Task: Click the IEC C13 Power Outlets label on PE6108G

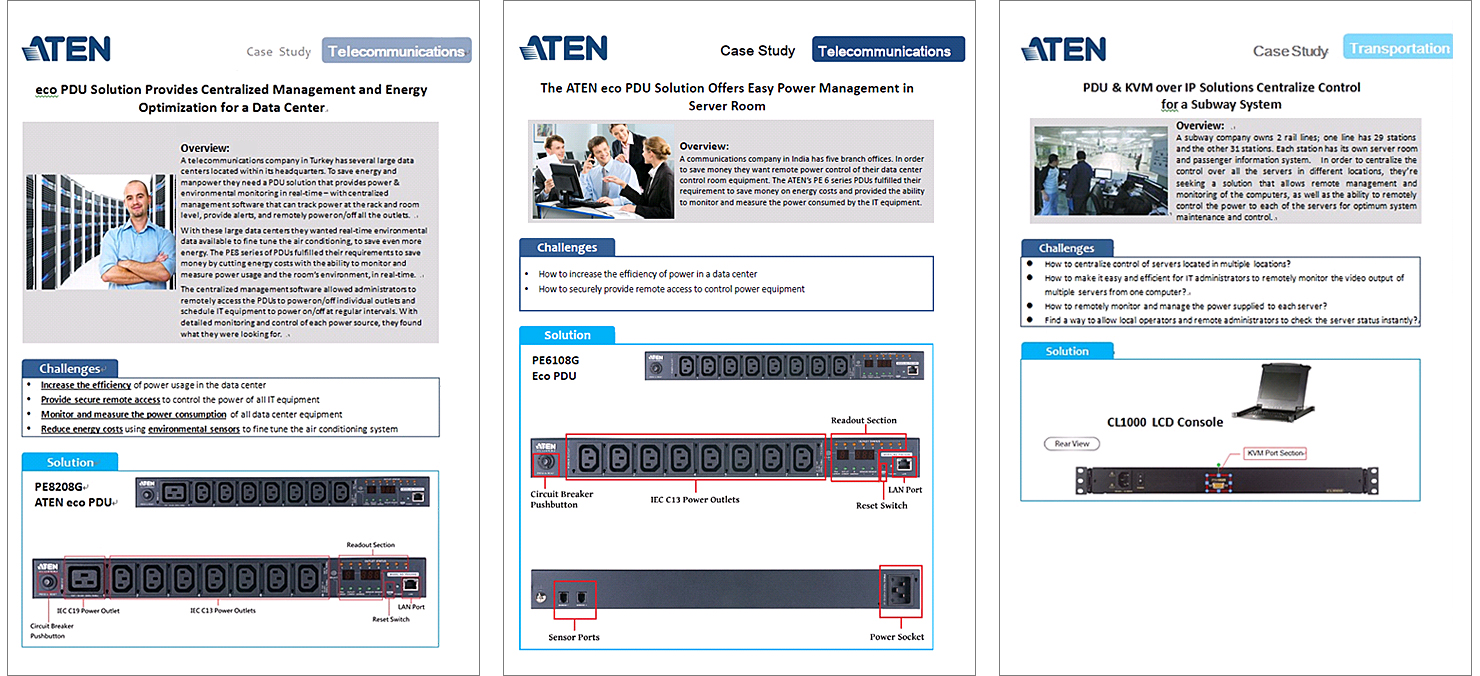Action: [695, 499]
